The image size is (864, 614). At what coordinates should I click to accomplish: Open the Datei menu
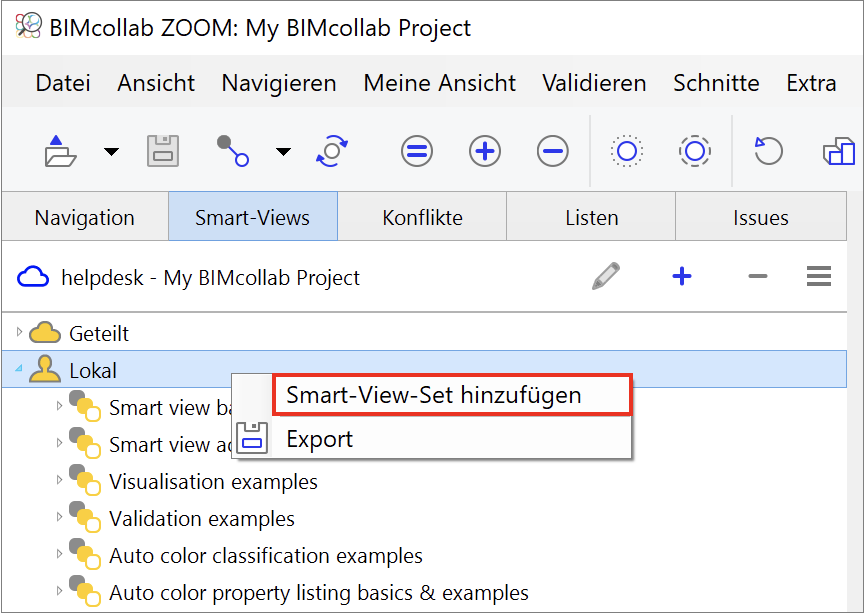tap(63, 83)
